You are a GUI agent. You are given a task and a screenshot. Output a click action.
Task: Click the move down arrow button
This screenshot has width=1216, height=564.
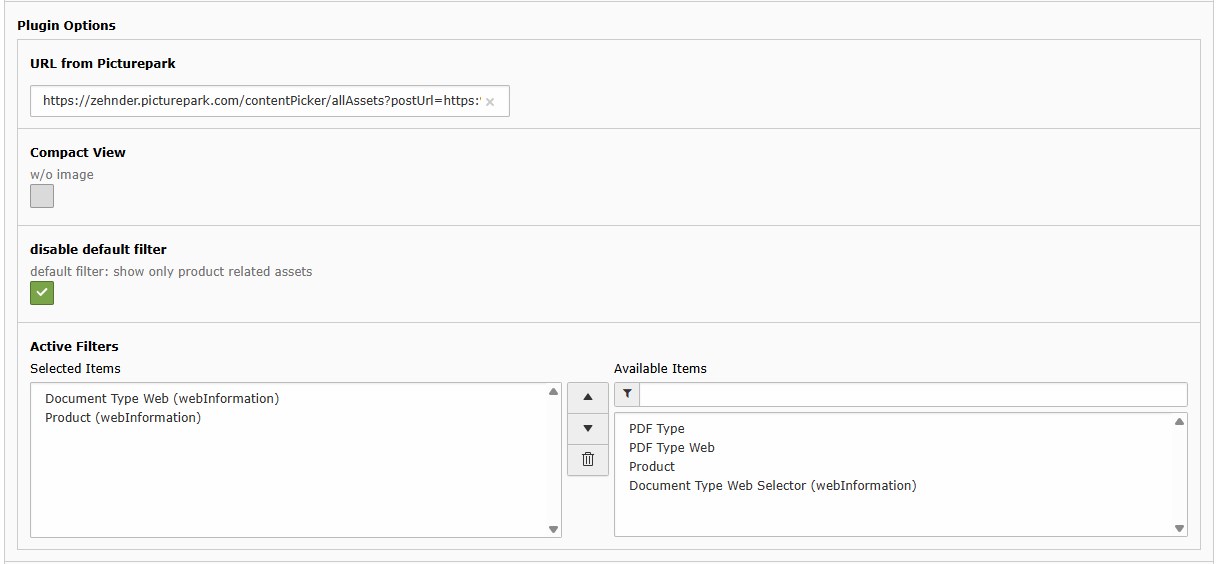click(x=587, y=428)
